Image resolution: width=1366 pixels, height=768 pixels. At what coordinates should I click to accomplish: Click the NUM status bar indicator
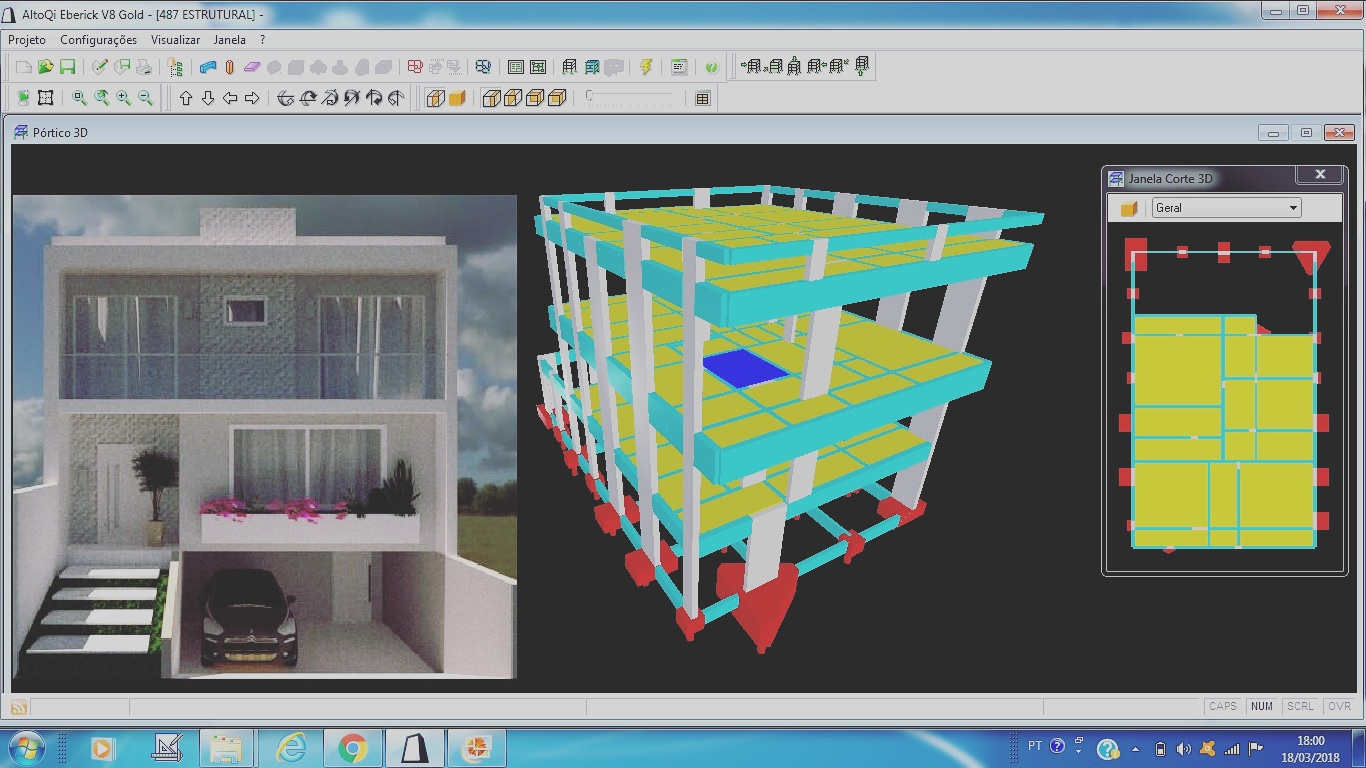(x=1262, y=706)
